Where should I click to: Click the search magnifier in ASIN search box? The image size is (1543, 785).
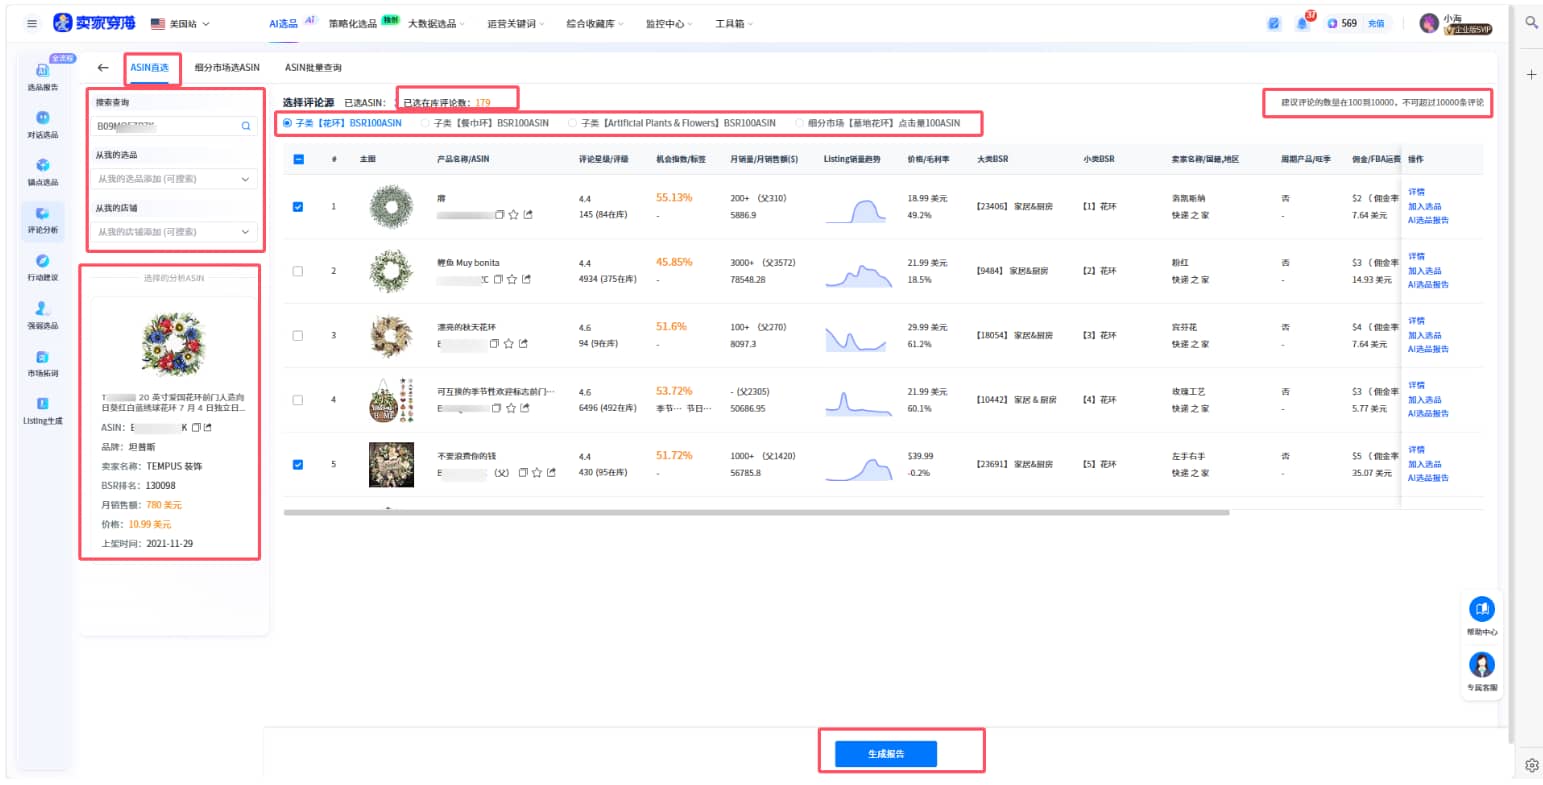[x=246, y=127]
